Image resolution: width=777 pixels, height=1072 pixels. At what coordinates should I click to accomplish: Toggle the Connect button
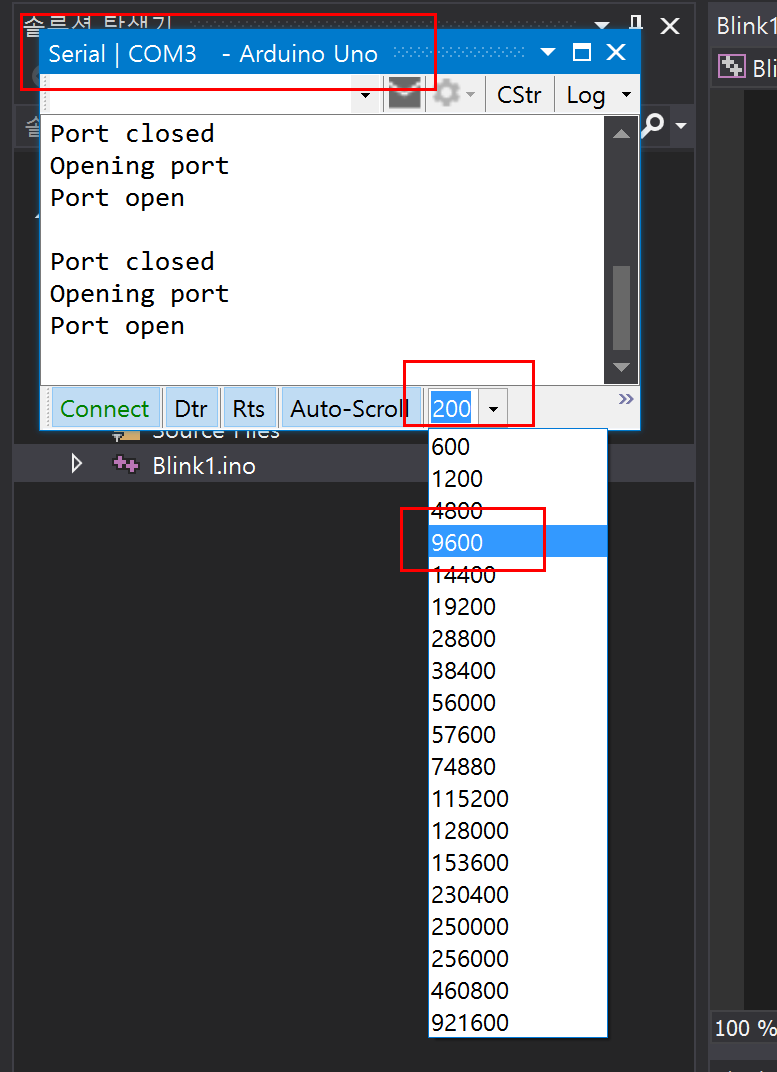(x=105, y=408)
